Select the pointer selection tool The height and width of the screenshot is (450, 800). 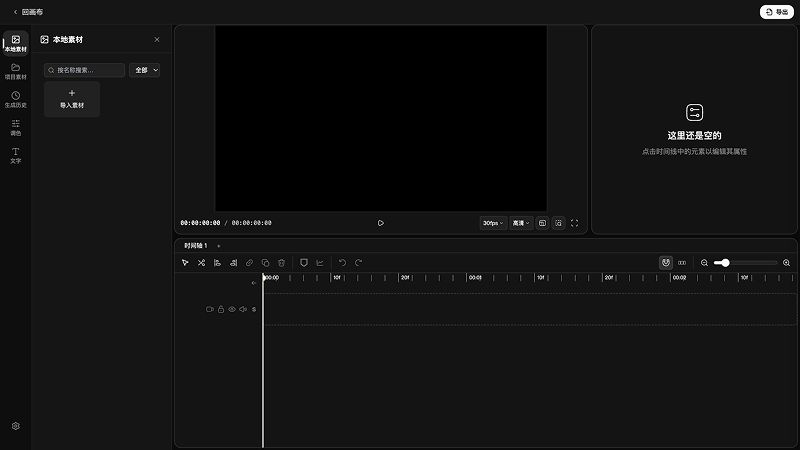185,263
